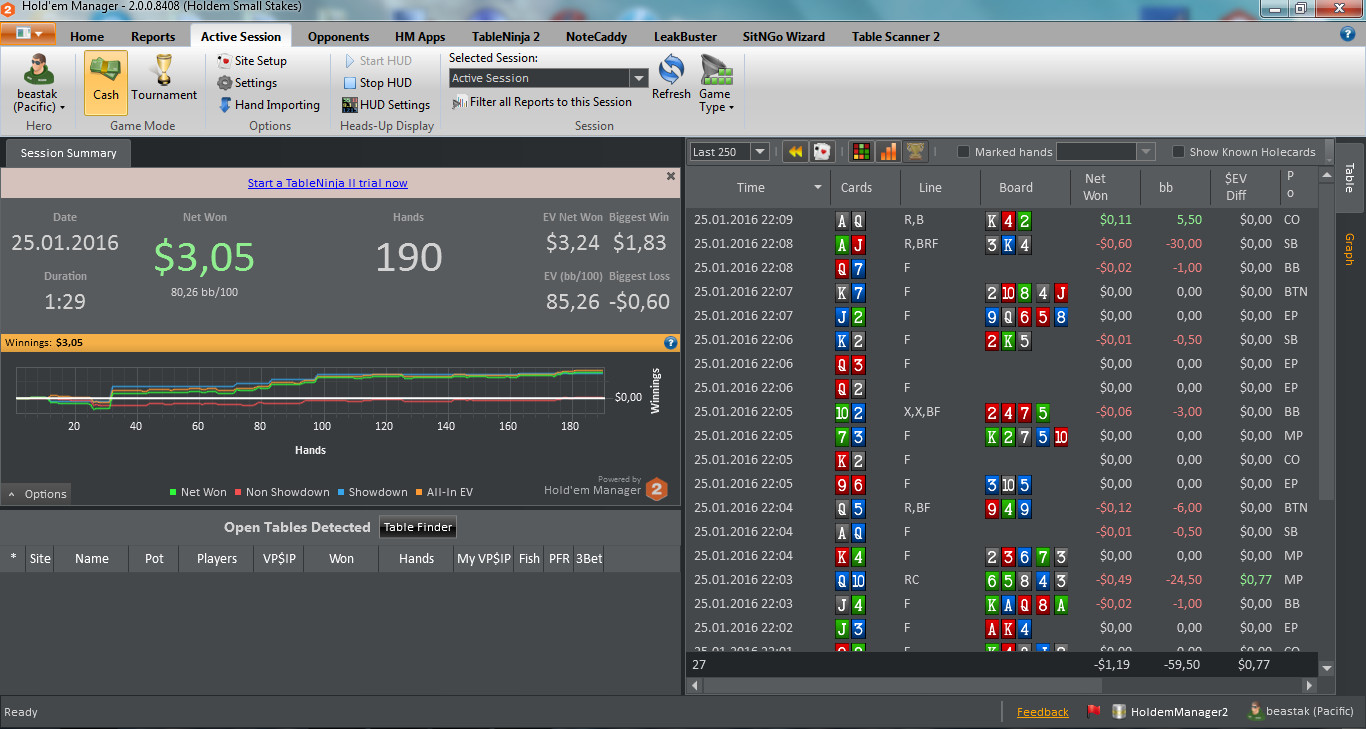Screen dimensions: 1366x729
Task: Click the horizontal scrollbar right arrow in hands list
Action: tap(1311, 686)
